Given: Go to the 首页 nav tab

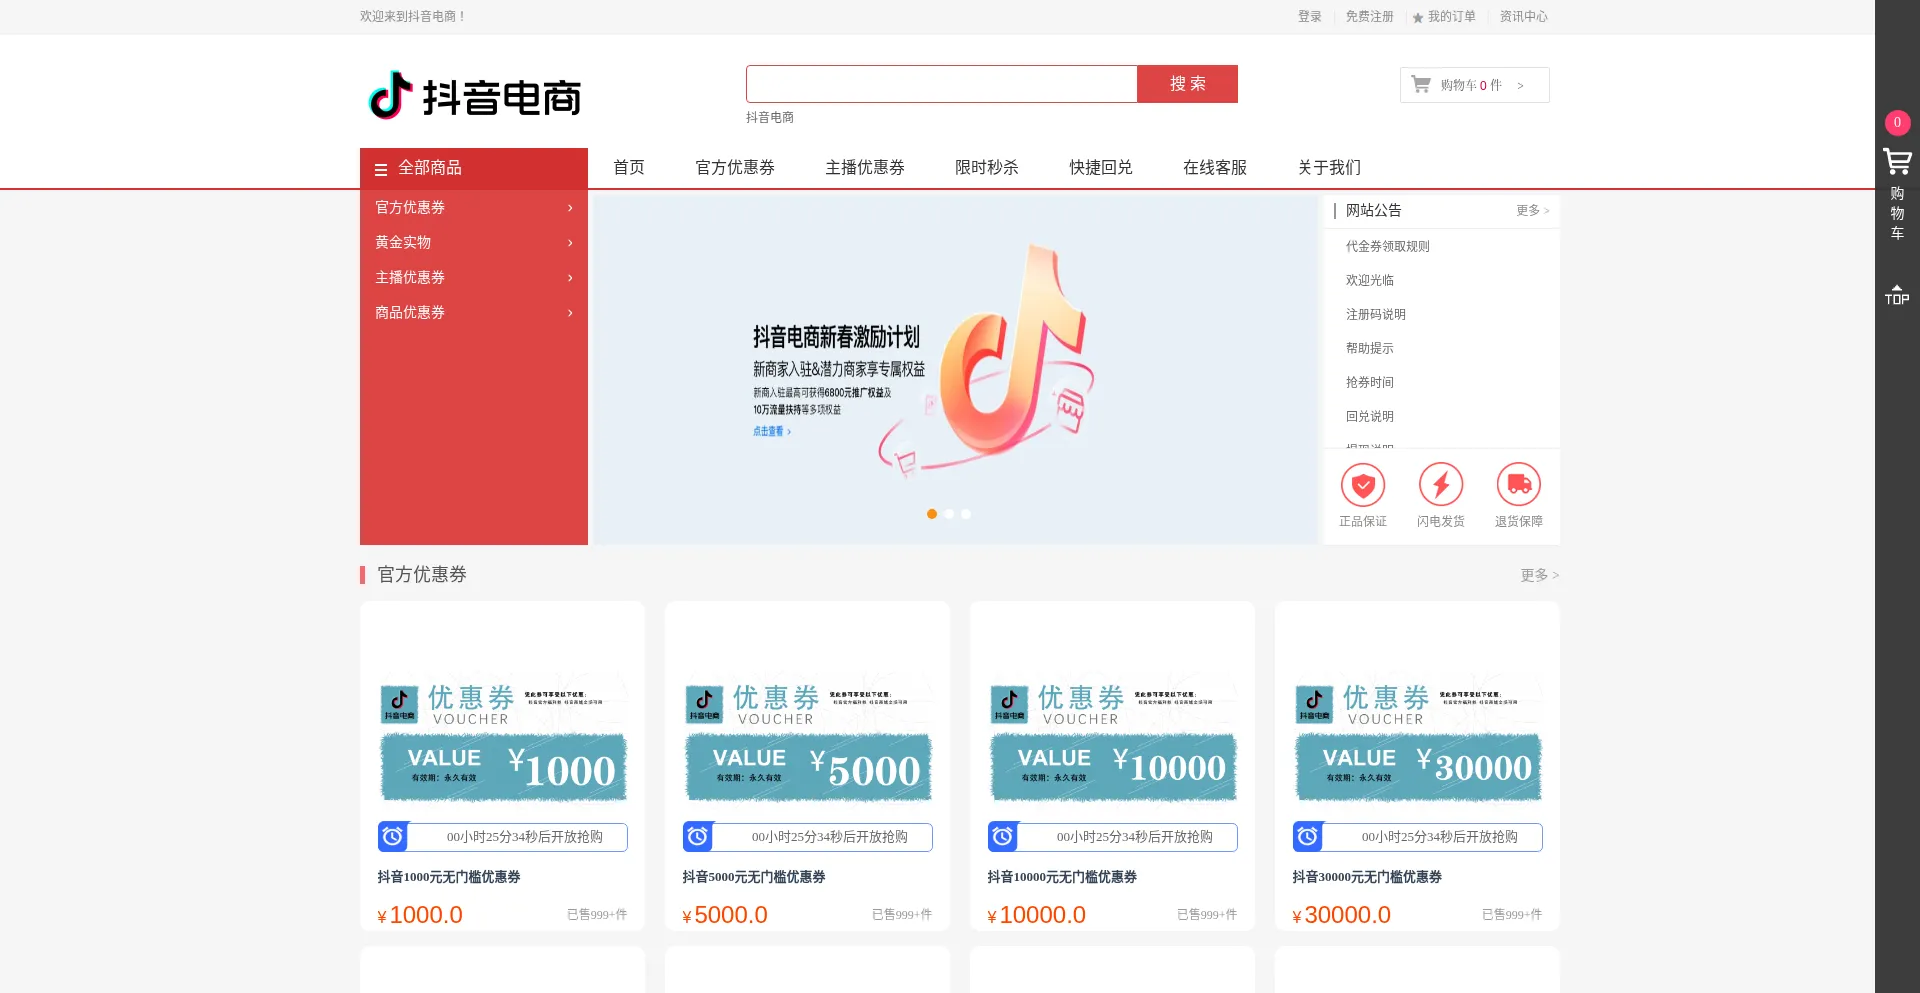Looking at the screenshot, I should point(629,168).
